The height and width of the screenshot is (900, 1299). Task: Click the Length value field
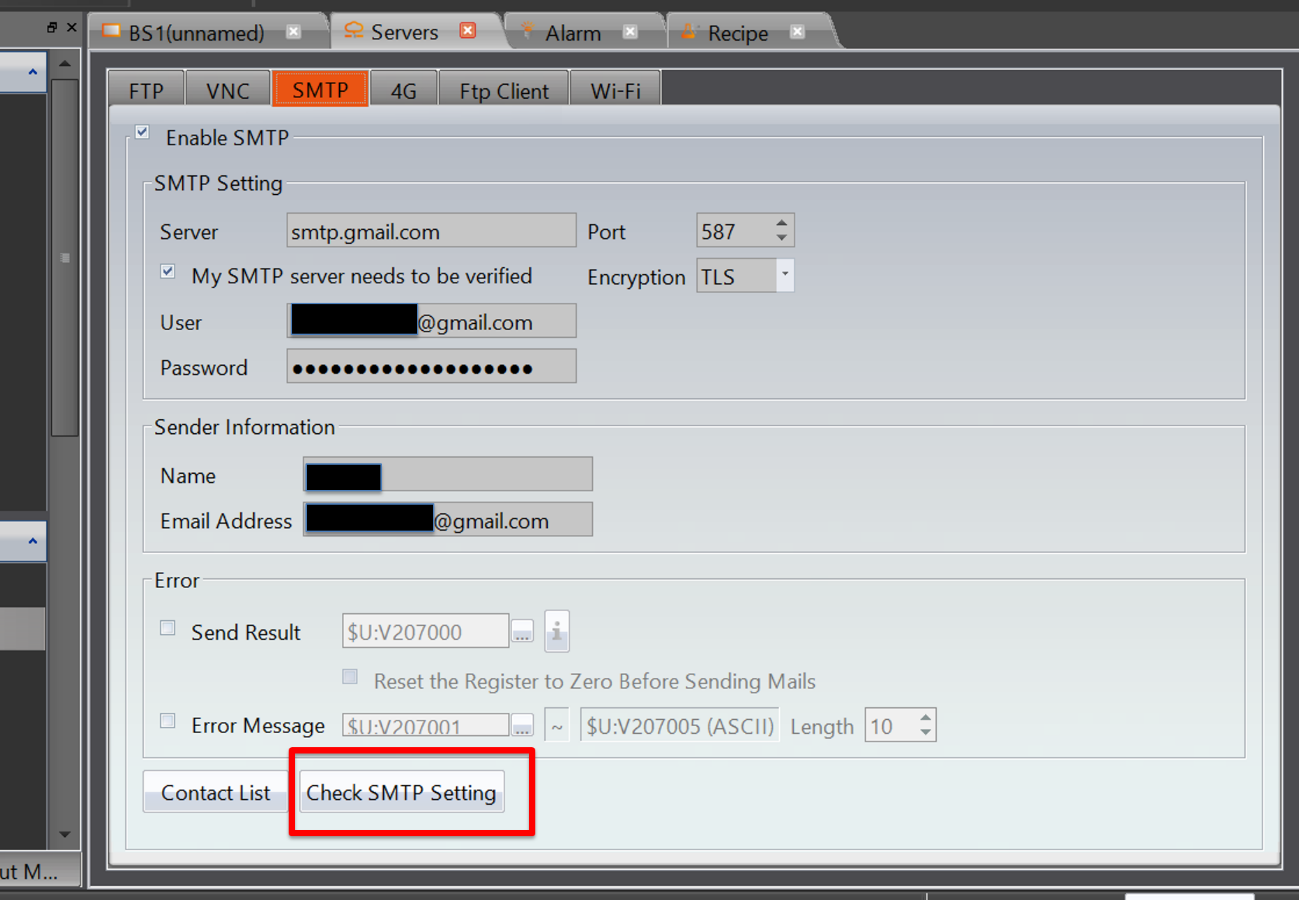point(890,726)
